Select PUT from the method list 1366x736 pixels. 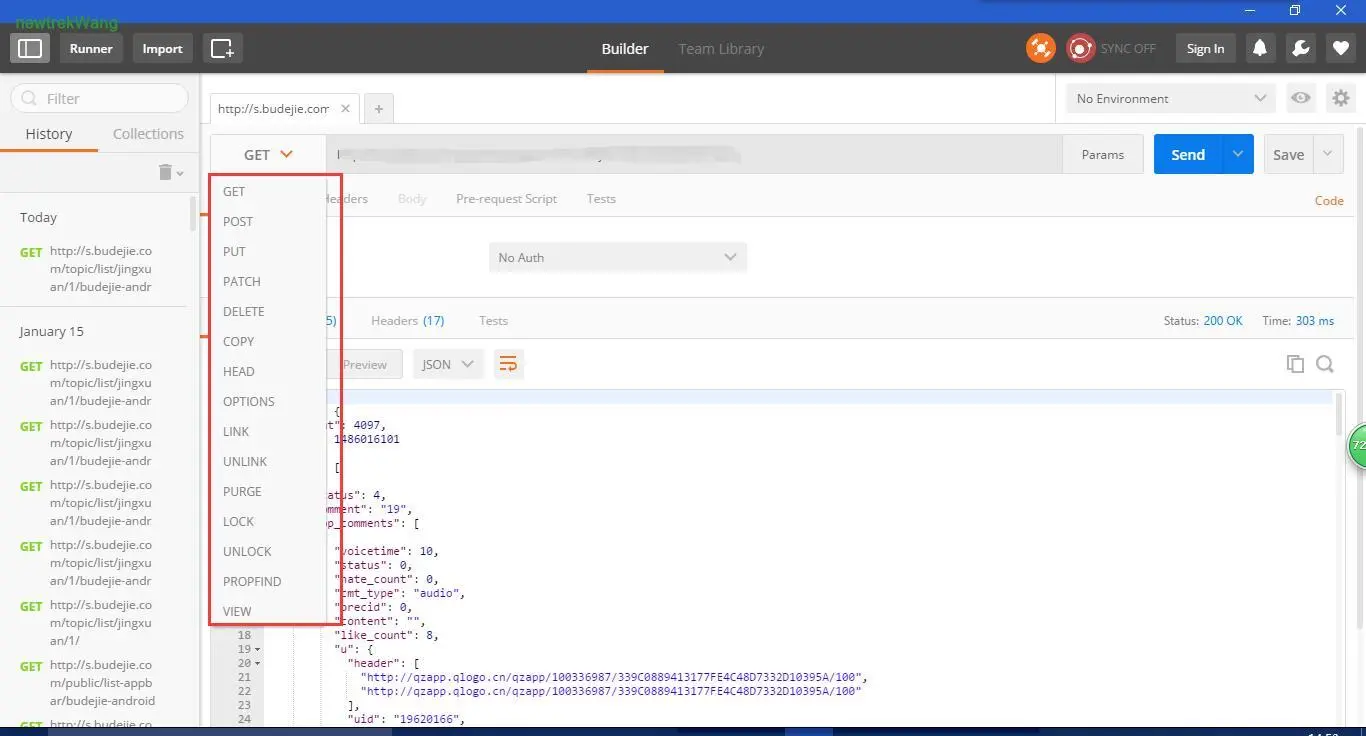point(268,251)
